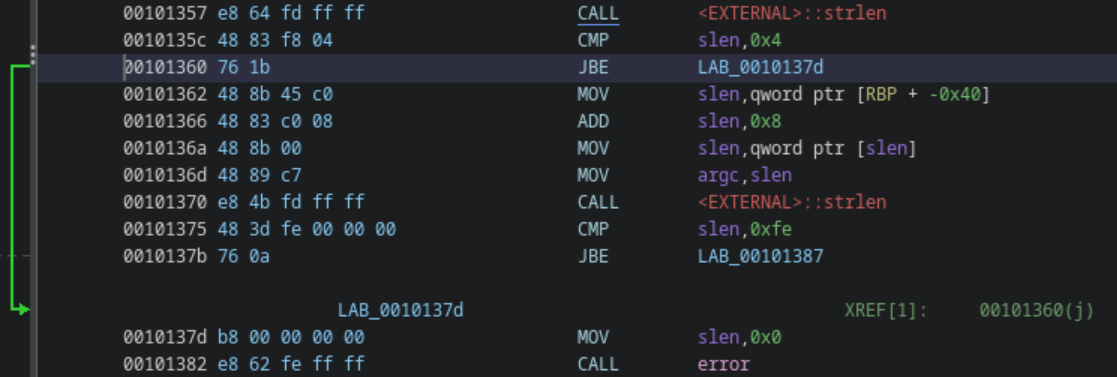Follow the 00101360(j) cross reference

[x=1037, y=310]
